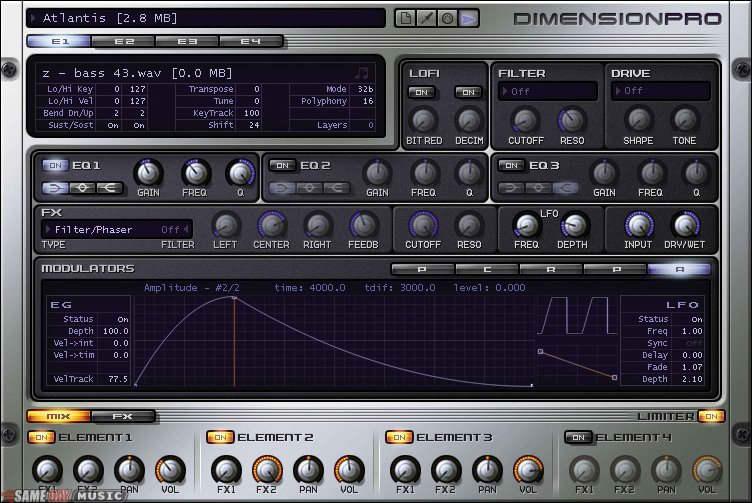Open Drive type dropdown showing Off
The image size is (752, 503).
660,91
